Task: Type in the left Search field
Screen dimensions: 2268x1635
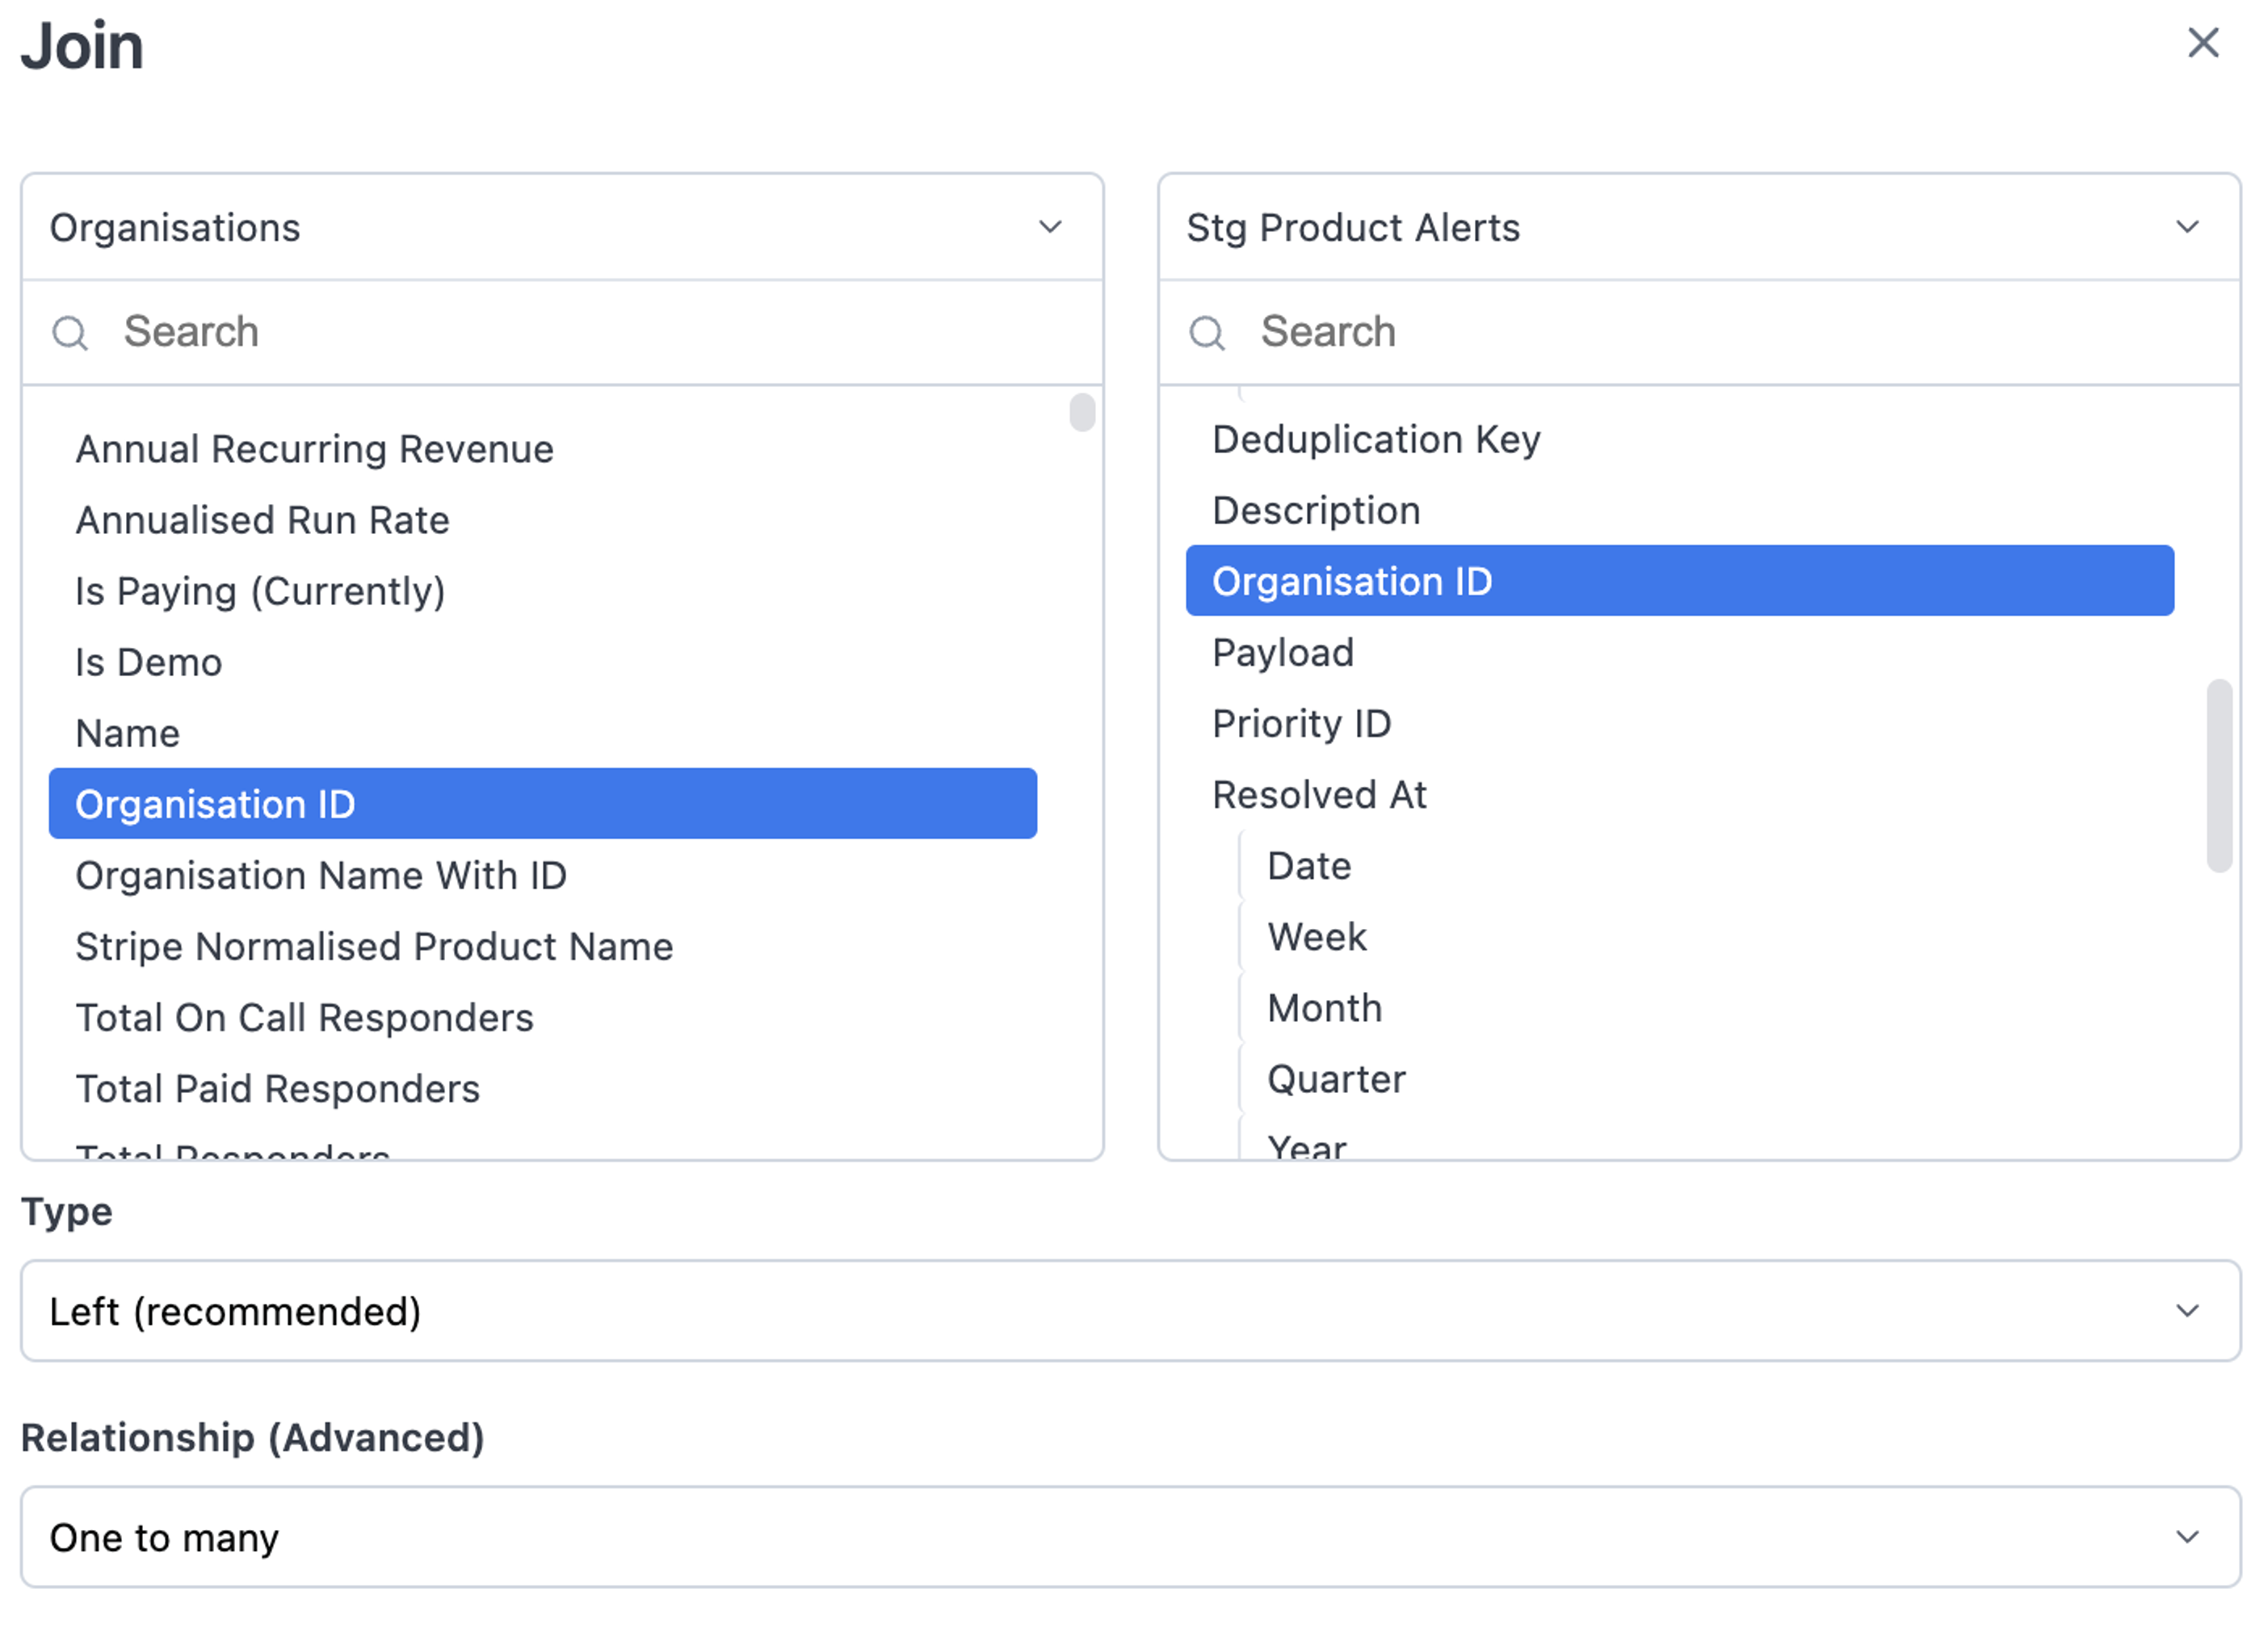Action: coord(600,333)
